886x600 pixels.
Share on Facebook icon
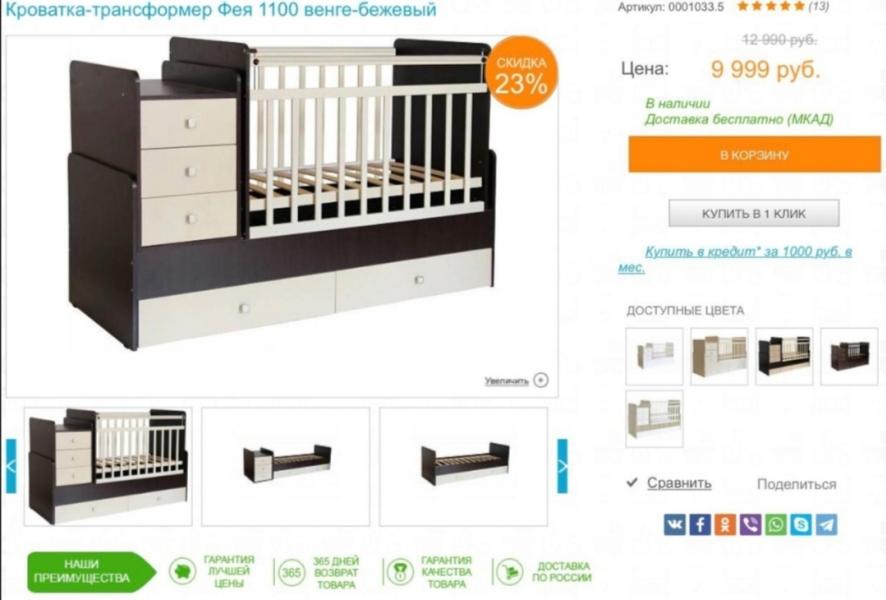pos(700,525)
